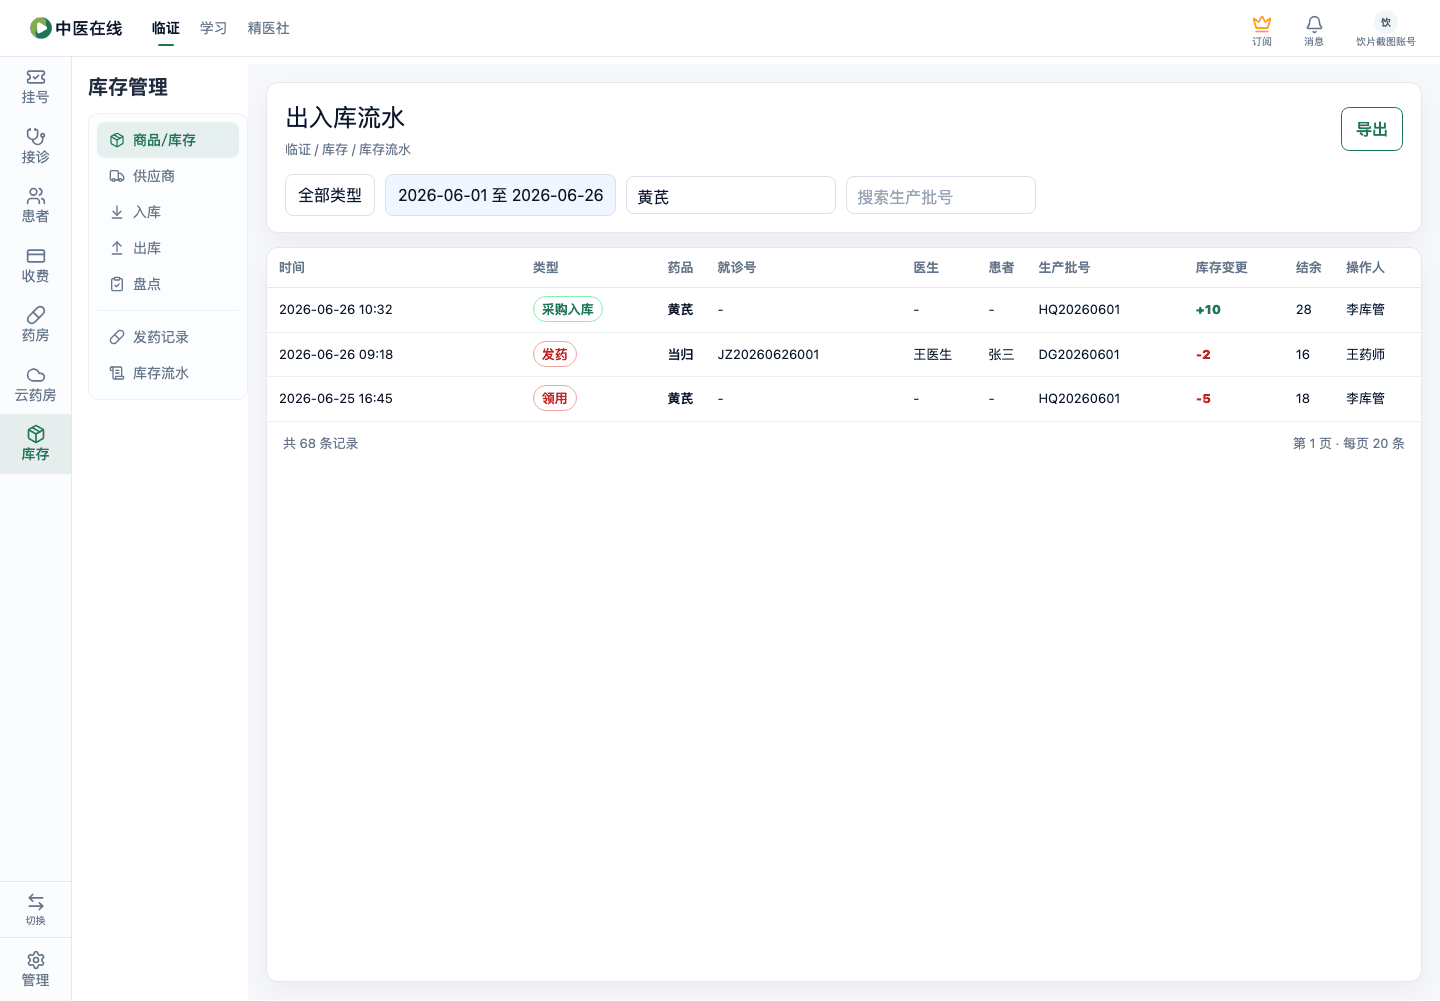Open 盘点 menu item
The image size is (1440, 1001).
click(x=168, y=284)
